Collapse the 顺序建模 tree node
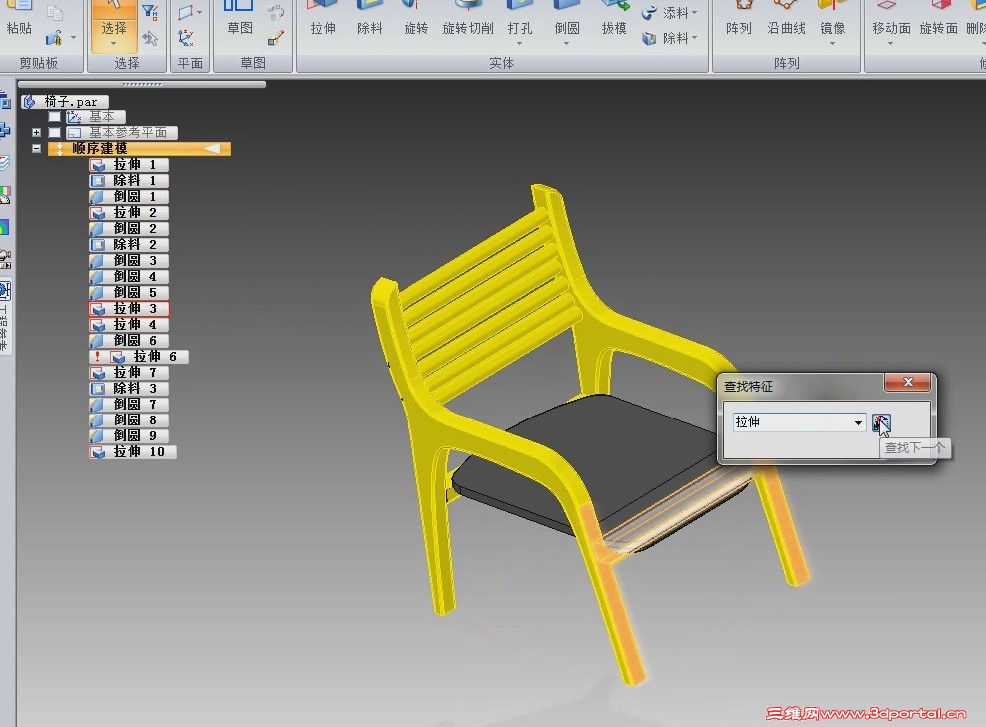This screenshot has height=727, width=986. 36,148
